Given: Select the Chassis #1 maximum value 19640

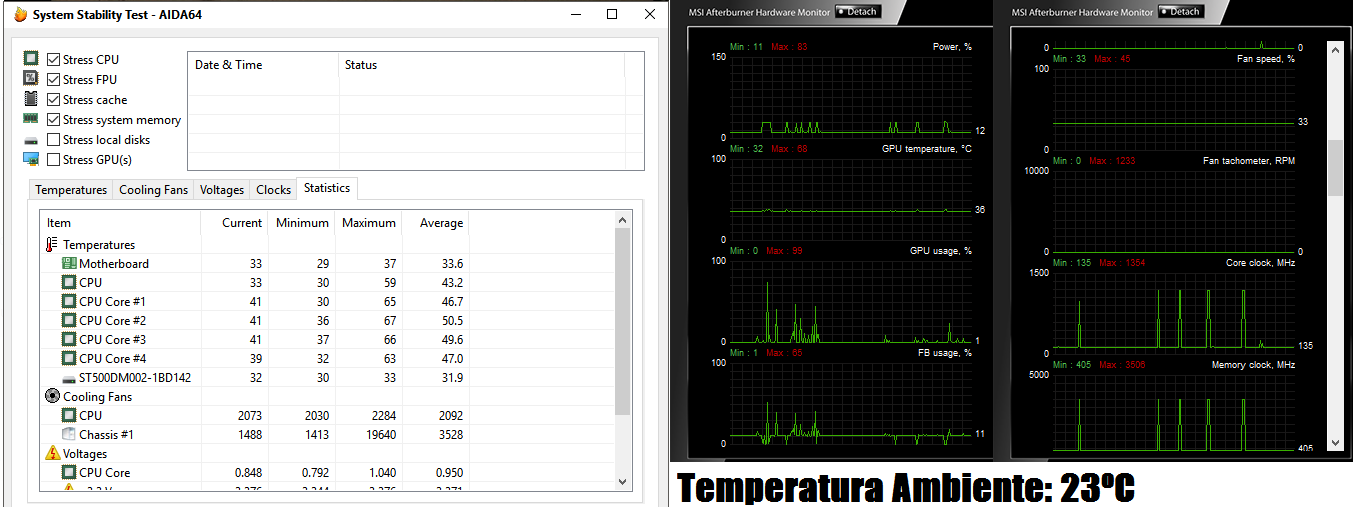Looking at the screenshot, I should [x=379, y=435].
